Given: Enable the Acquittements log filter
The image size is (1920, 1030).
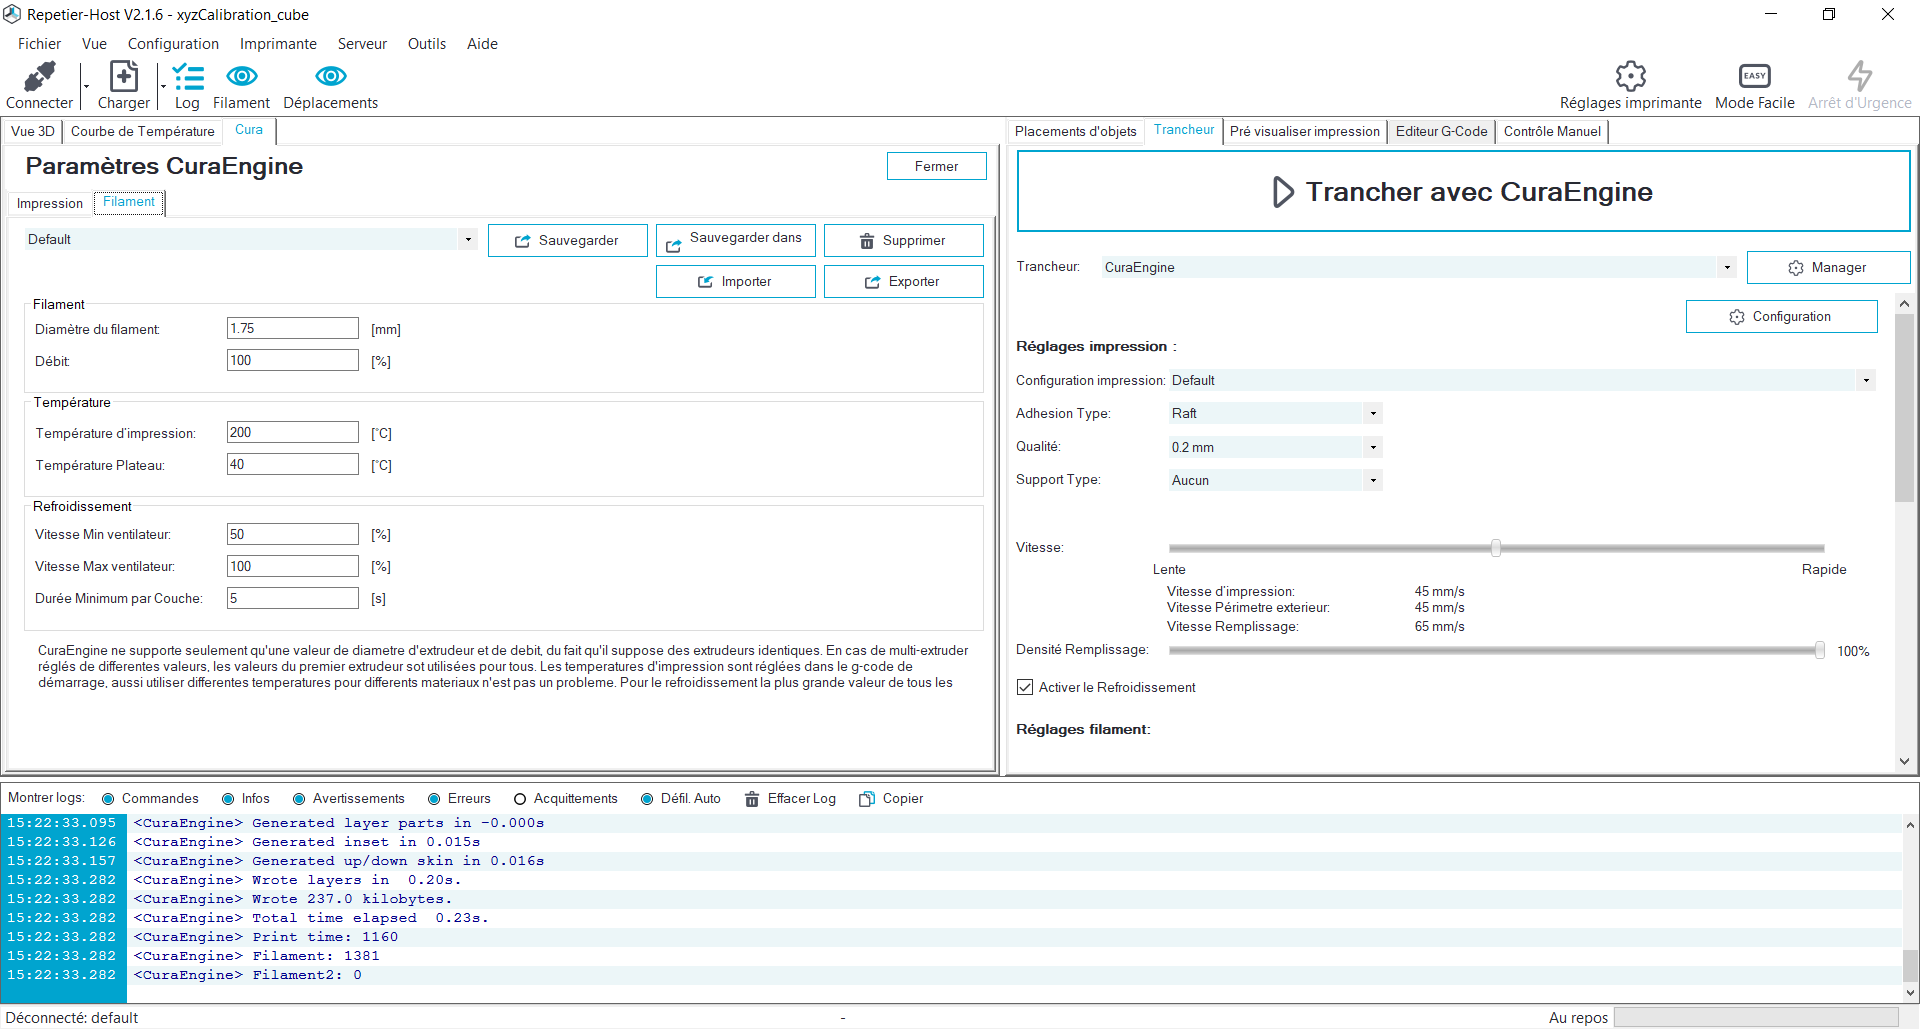Looking at the screenshot, I should point(520,799).
